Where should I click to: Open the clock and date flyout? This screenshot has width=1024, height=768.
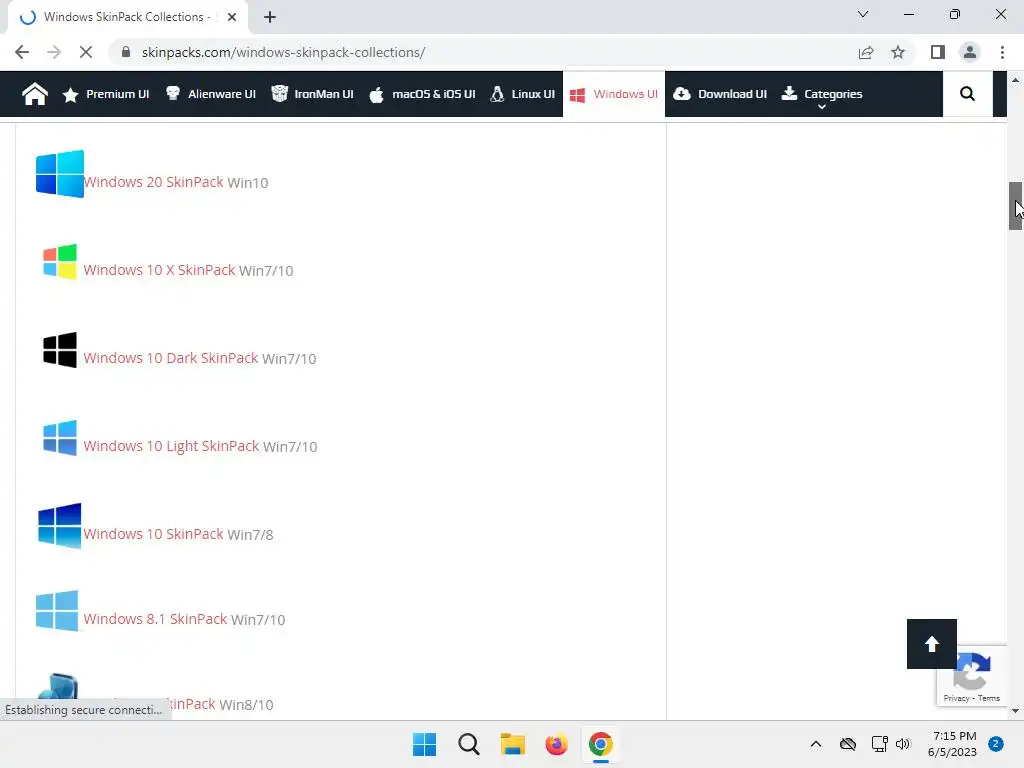click(x=953, y=744)
